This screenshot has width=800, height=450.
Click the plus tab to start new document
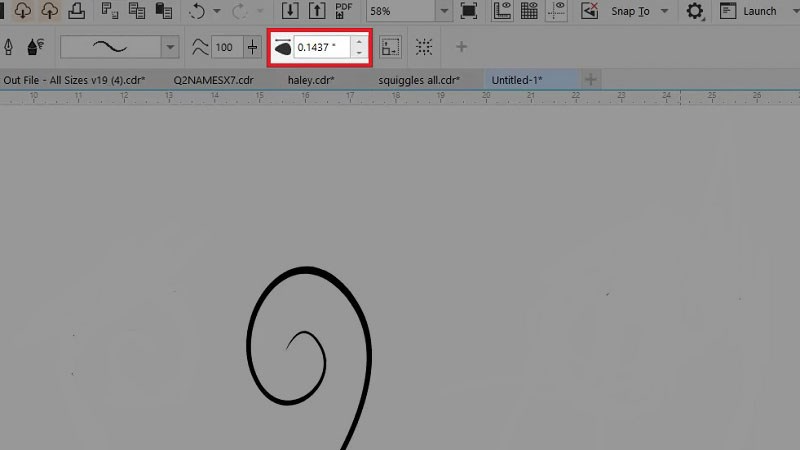[591, 80]
